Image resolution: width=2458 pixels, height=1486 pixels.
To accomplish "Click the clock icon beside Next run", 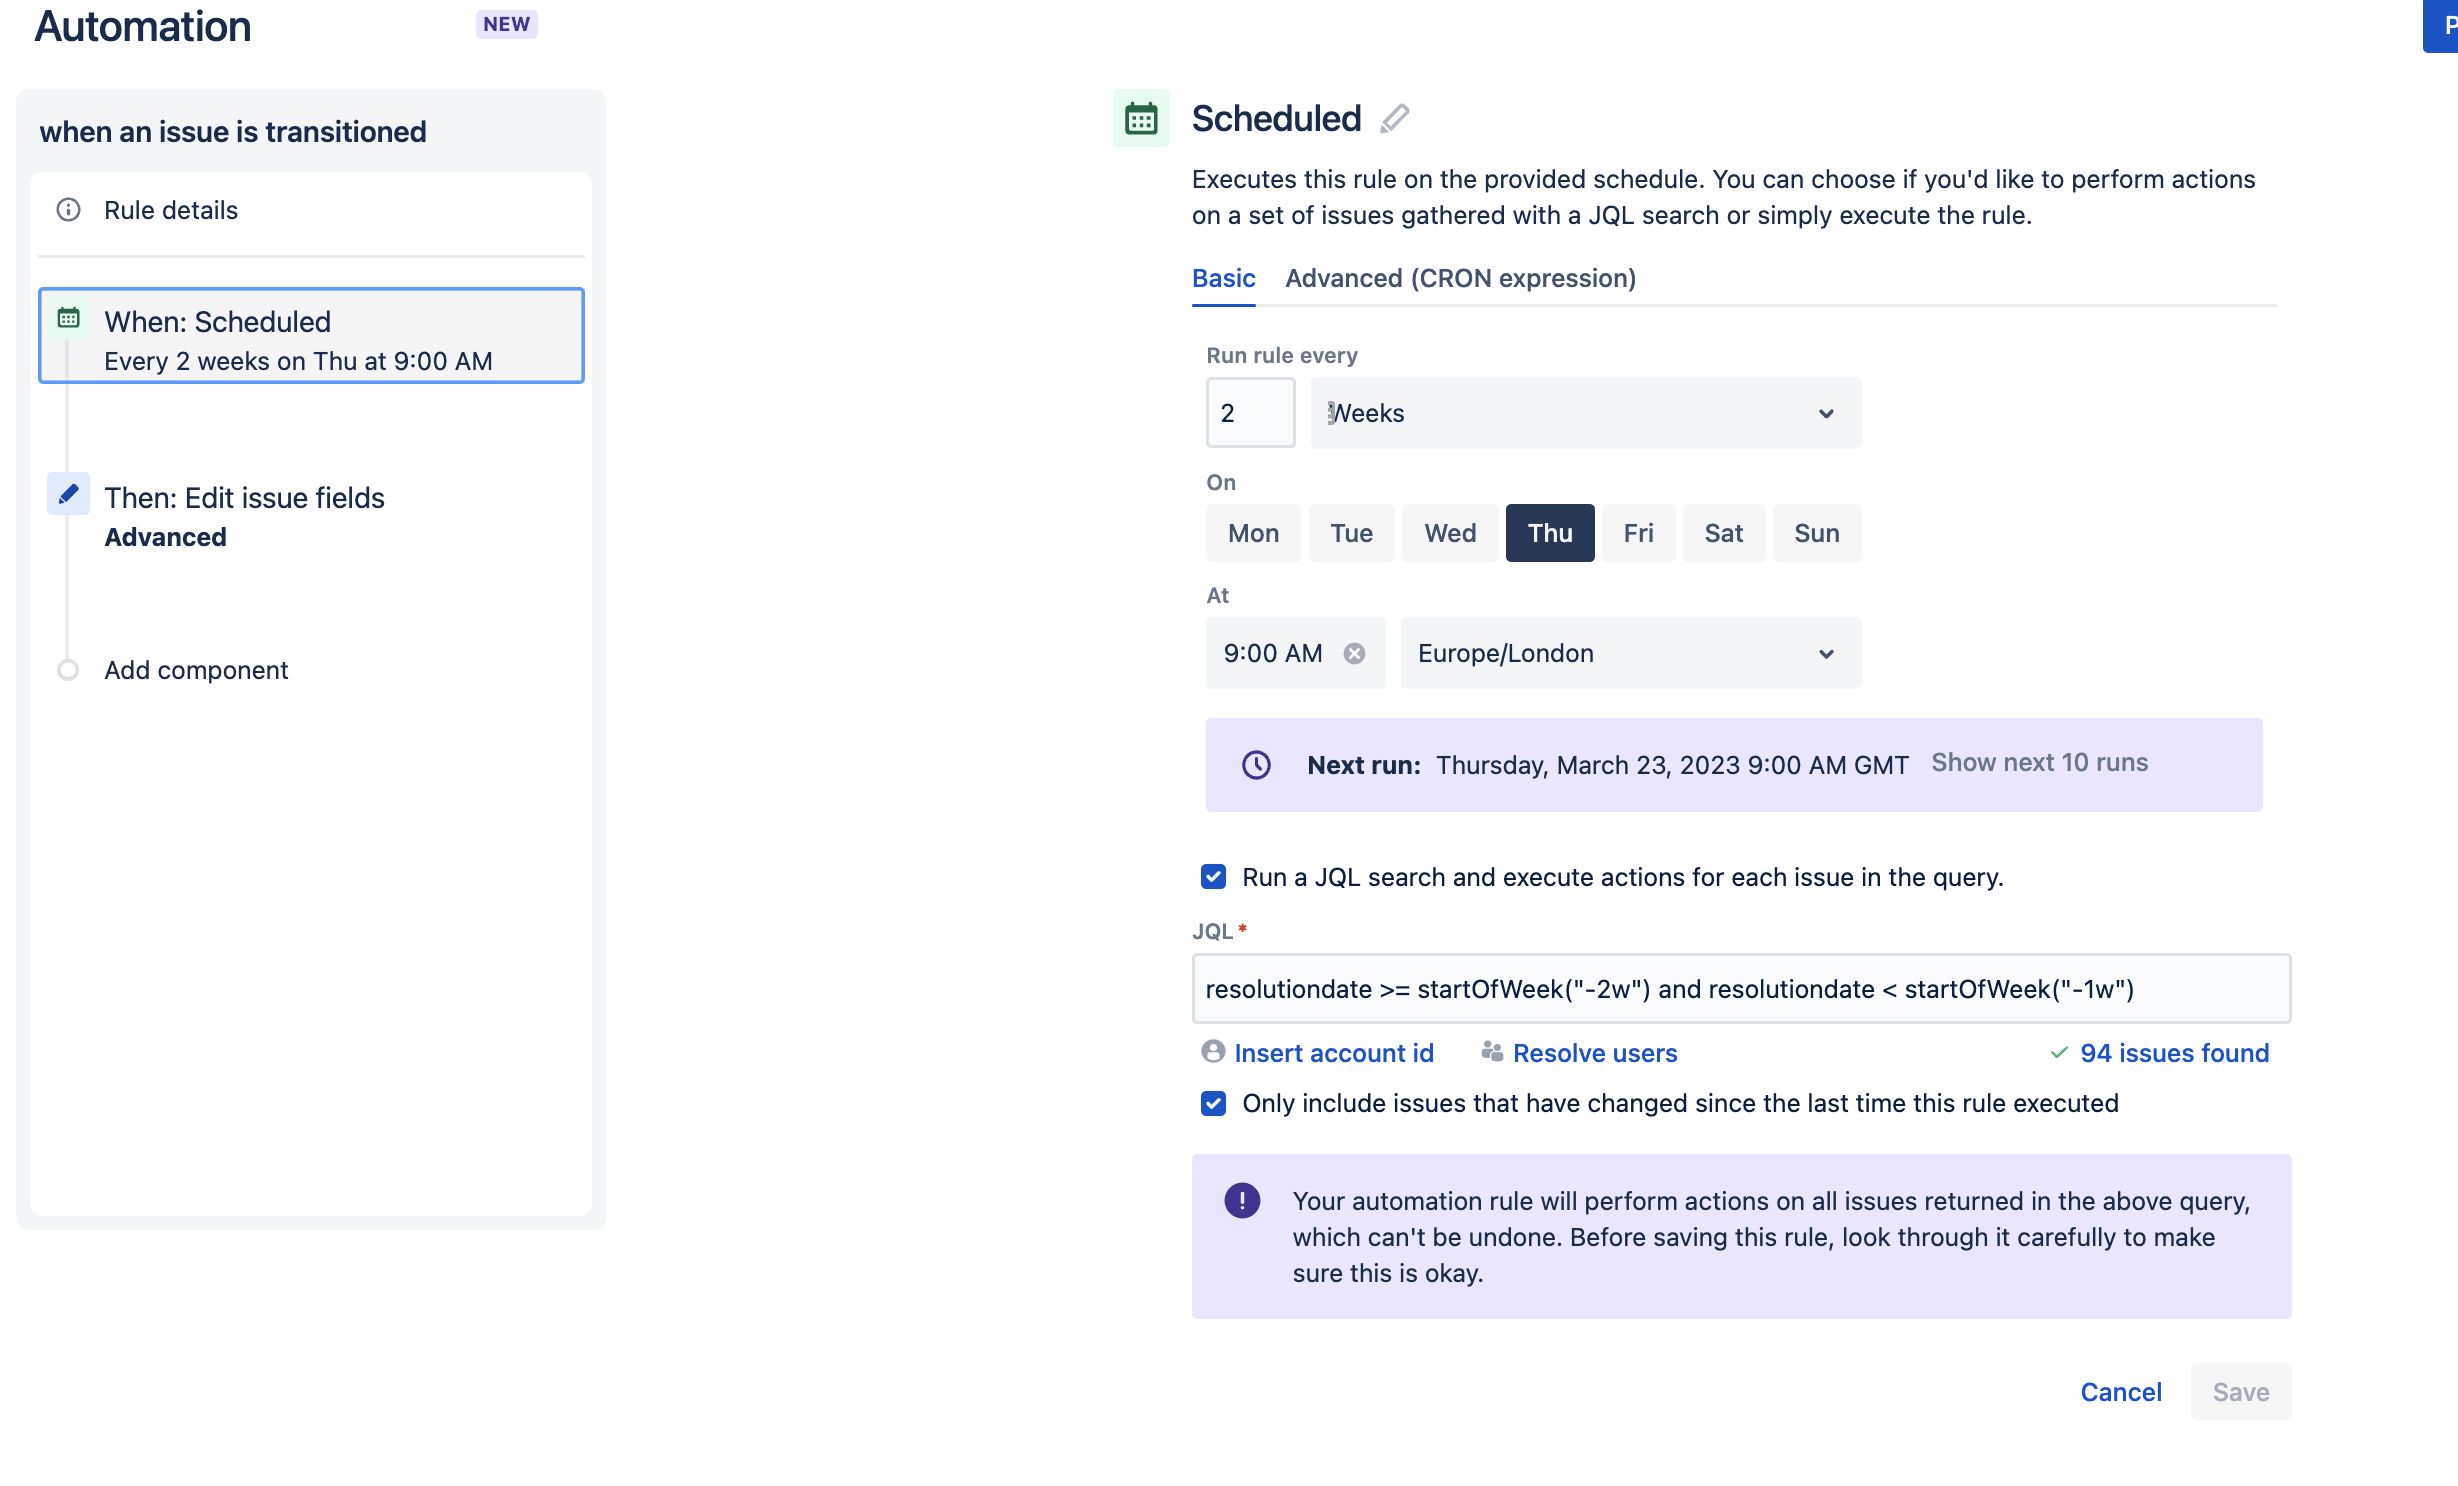I will [x=1257, y=764].
